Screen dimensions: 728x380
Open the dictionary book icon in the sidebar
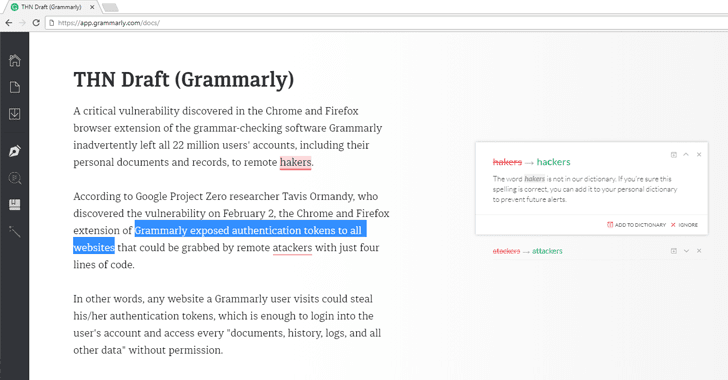click(x=15, y=204)
